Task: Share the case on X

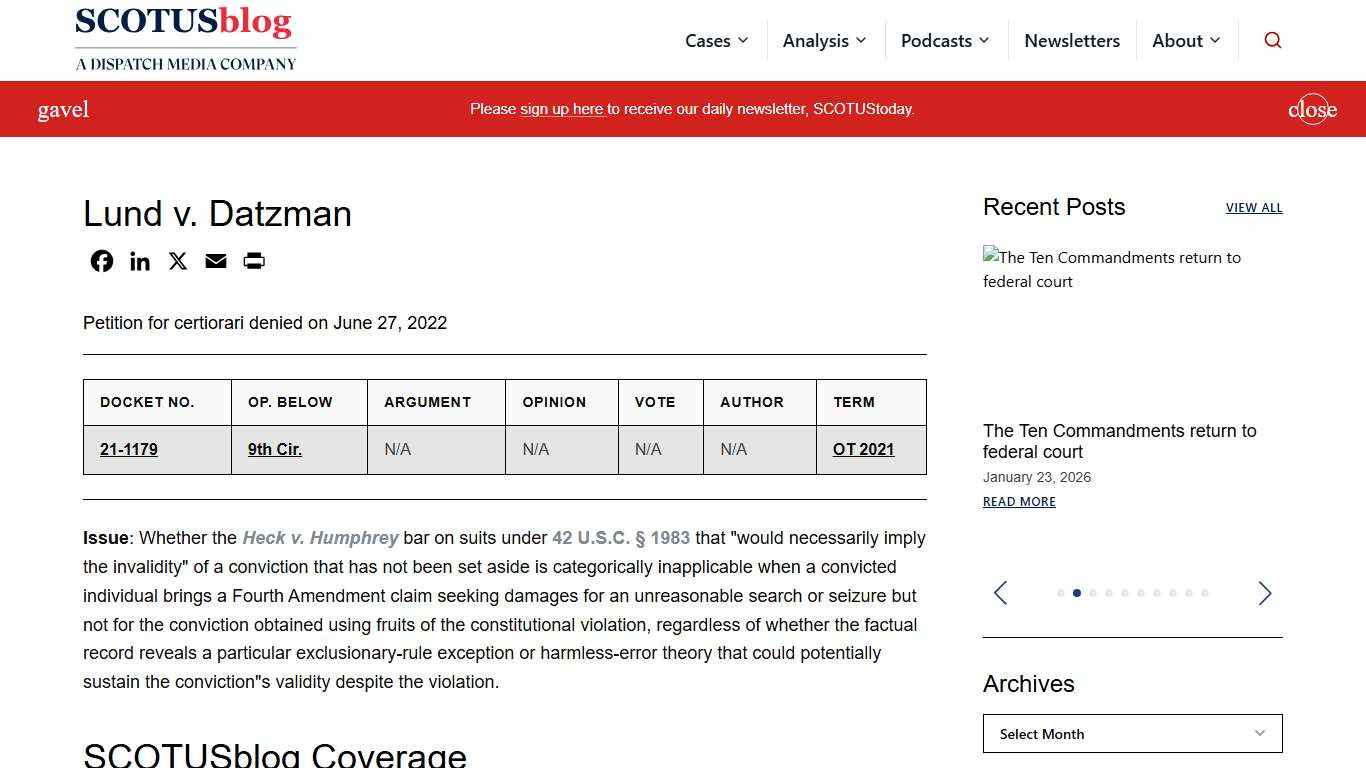Action: pyautogui.click(x=178, y=261)
